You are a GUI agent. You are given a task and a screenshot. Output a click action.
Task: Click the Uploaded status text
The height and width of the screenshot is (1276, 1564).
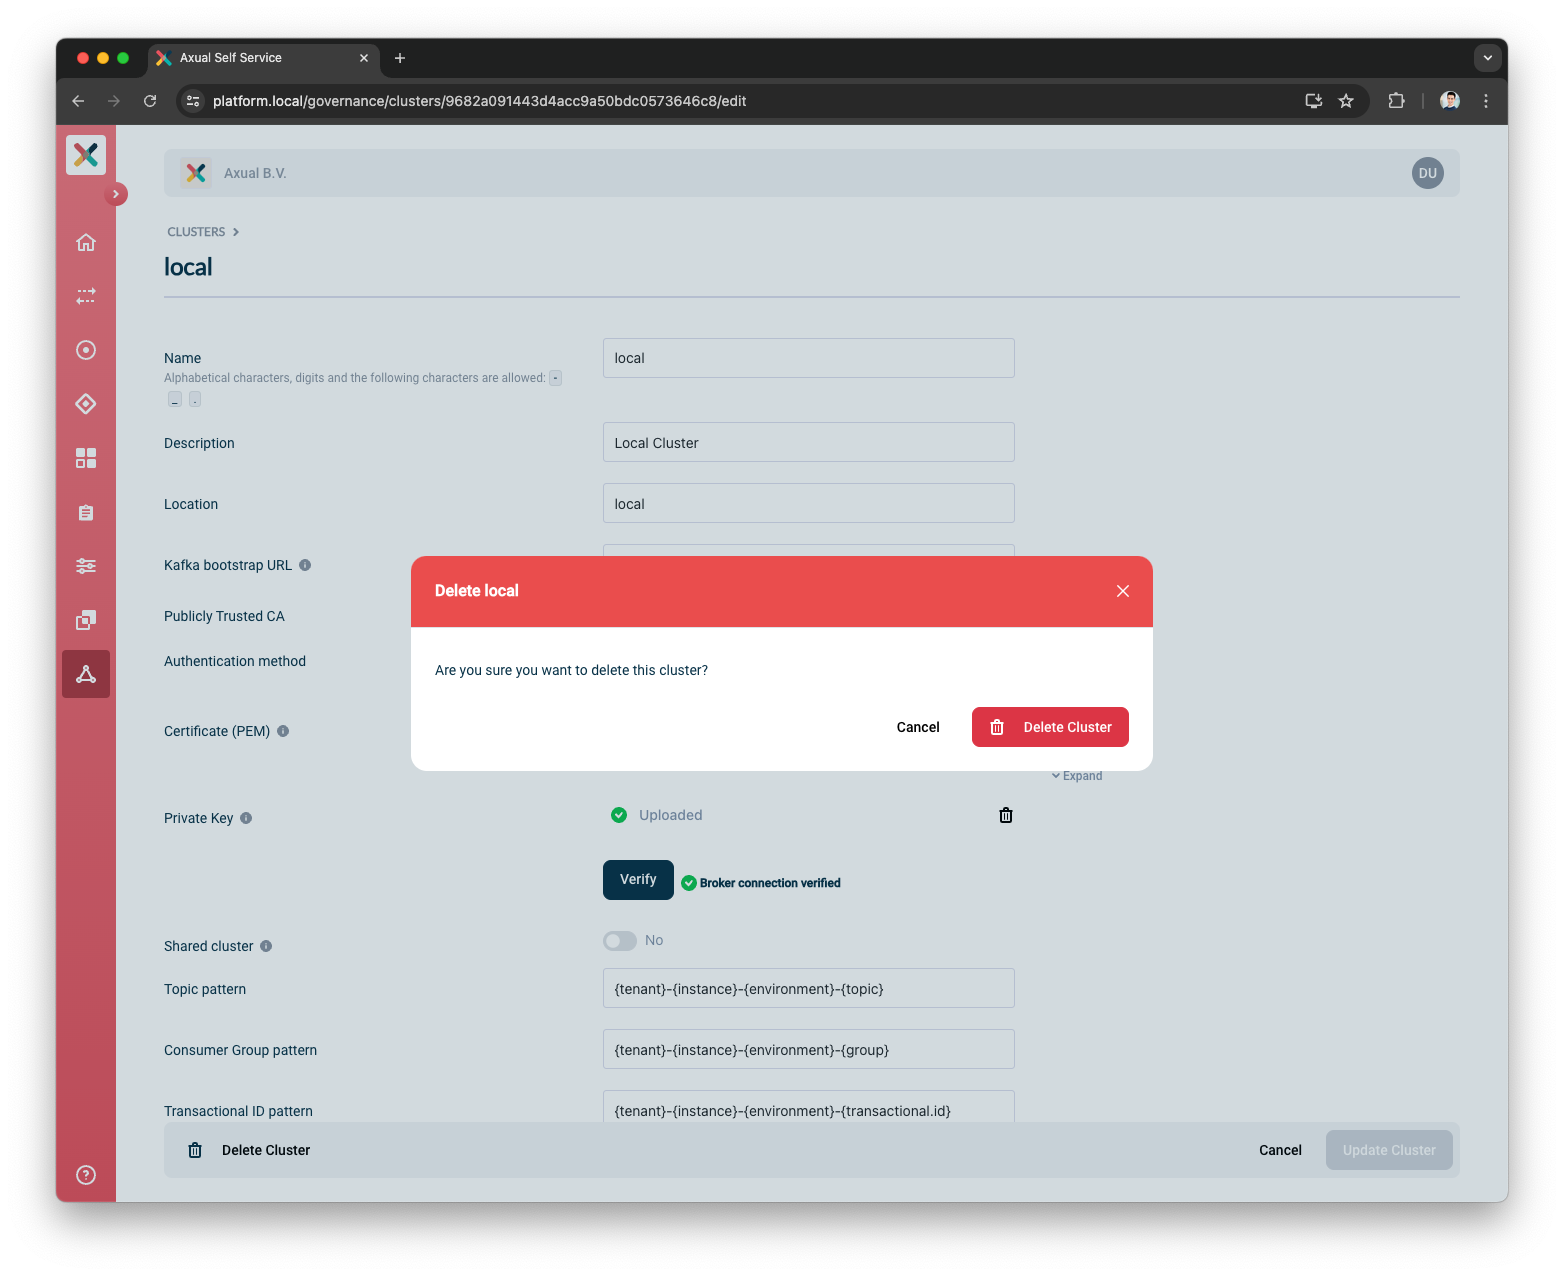[670, 815]
